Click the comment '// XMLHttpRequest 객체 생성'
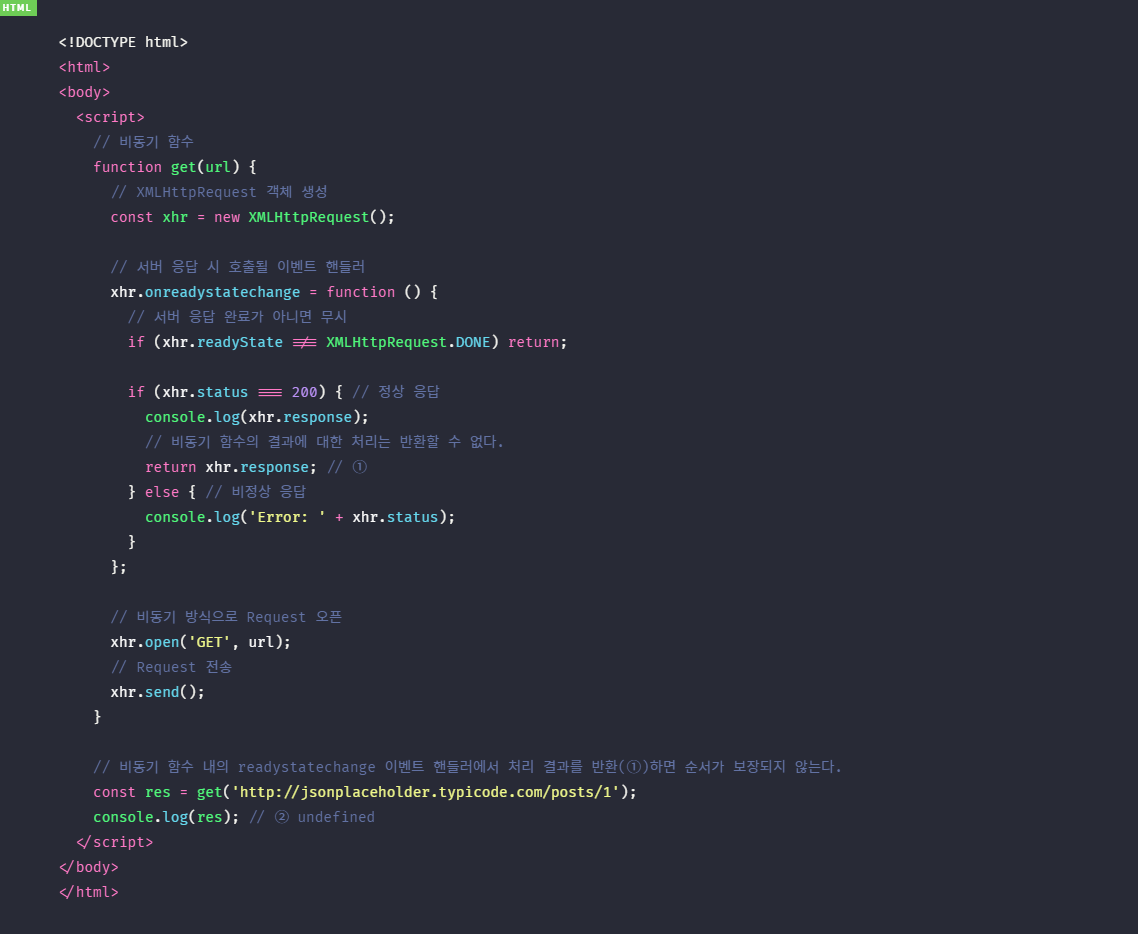The width and height of the screenshot is (1138, 934). [x=219, y=192]
